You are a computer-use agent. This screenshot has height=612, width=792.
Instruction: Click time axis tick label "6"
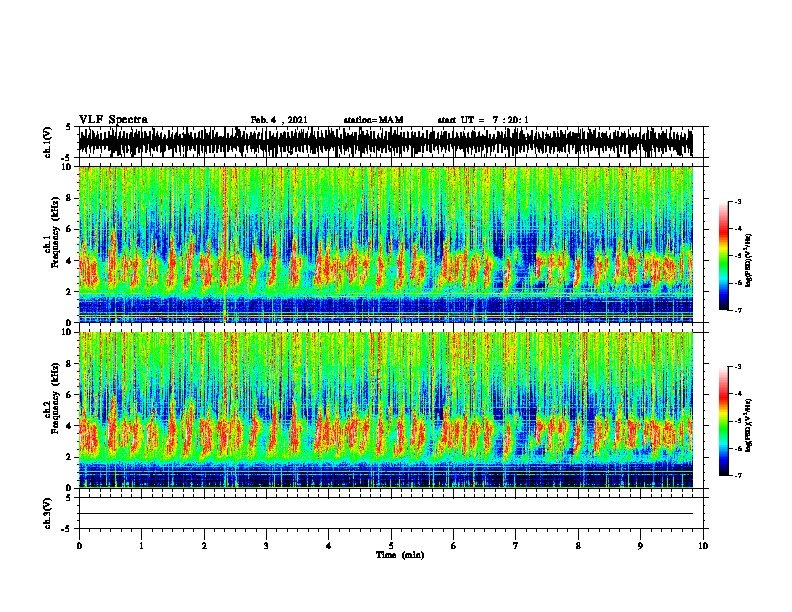pos(454,546)
